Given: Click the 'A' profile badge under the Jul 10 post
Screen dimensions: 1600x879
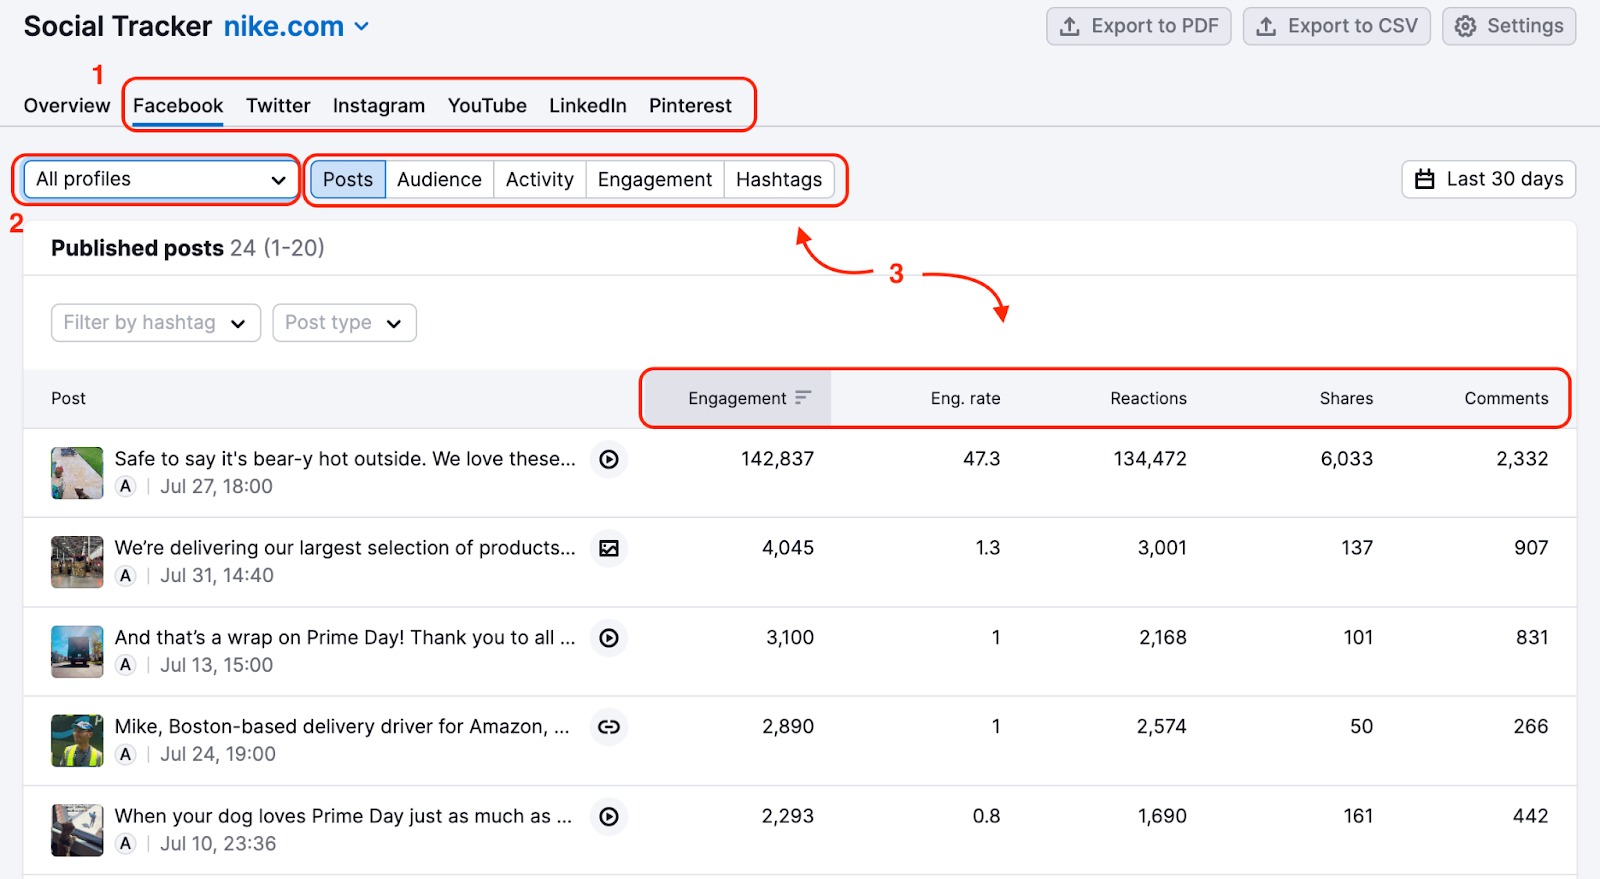Looking at the screenshot, I should pyautogui.click(x=125, y=844).
